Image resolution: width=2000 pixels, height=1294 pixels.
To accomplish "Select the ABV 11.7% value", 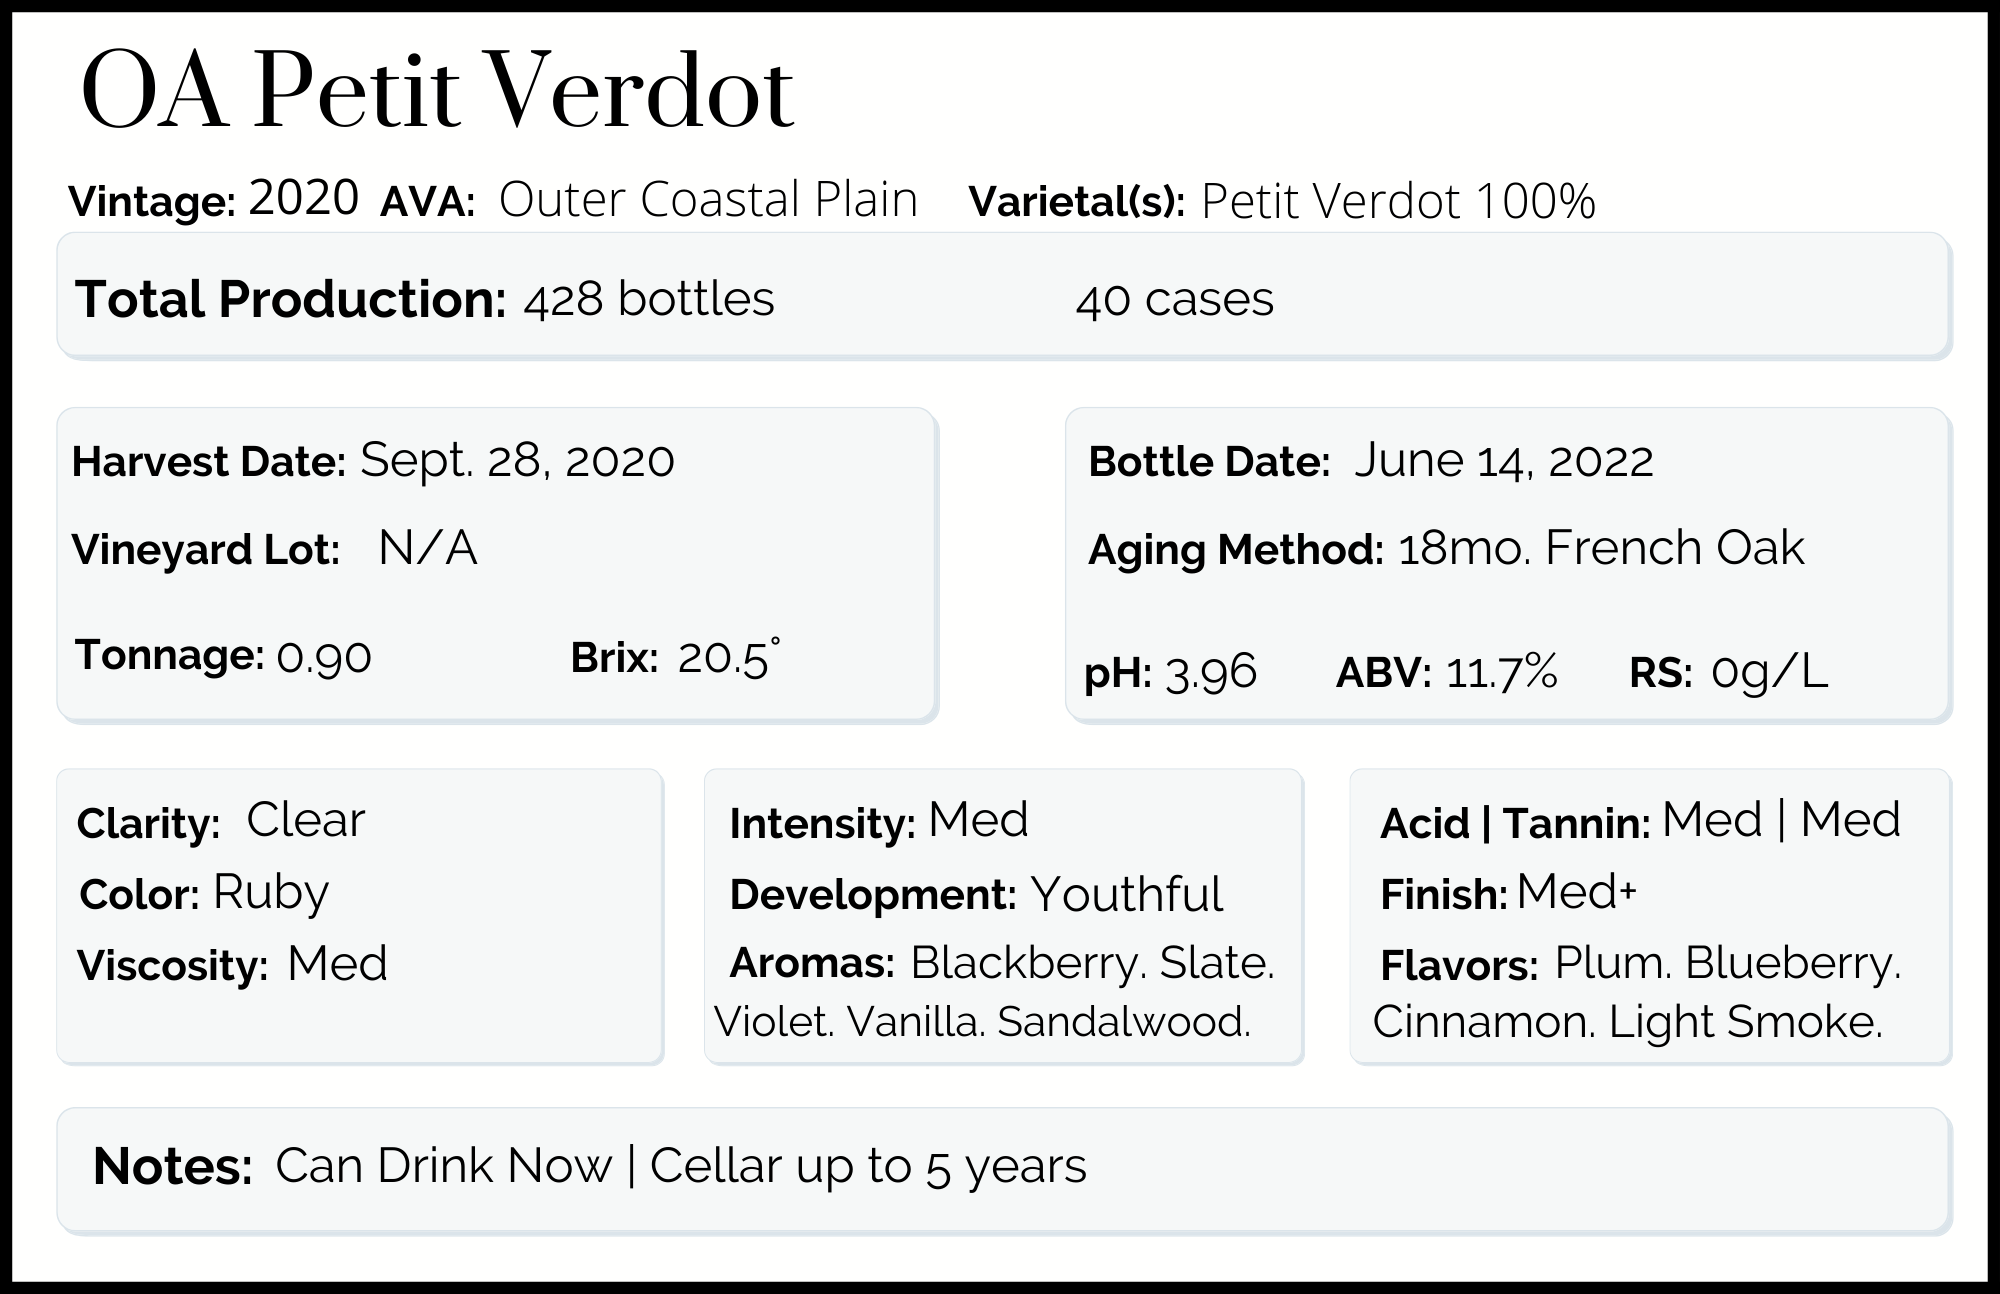I will click(x=1502, y=672).
